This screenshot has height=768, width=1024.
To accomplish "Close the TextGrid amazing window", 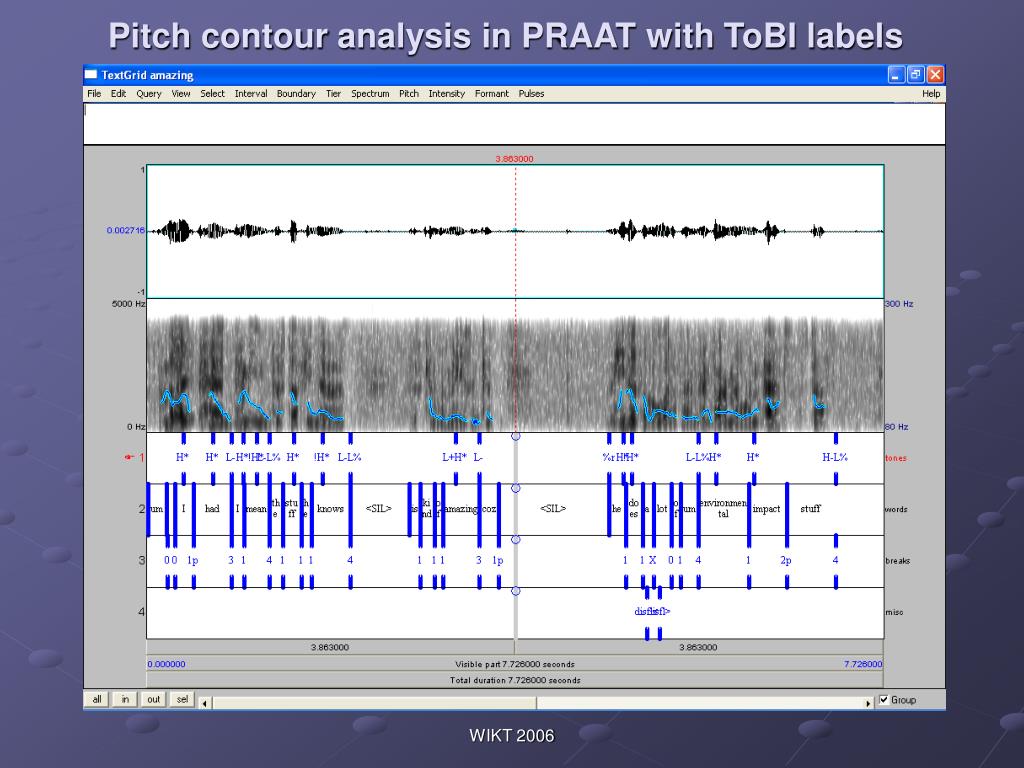I will click(935, 74).
